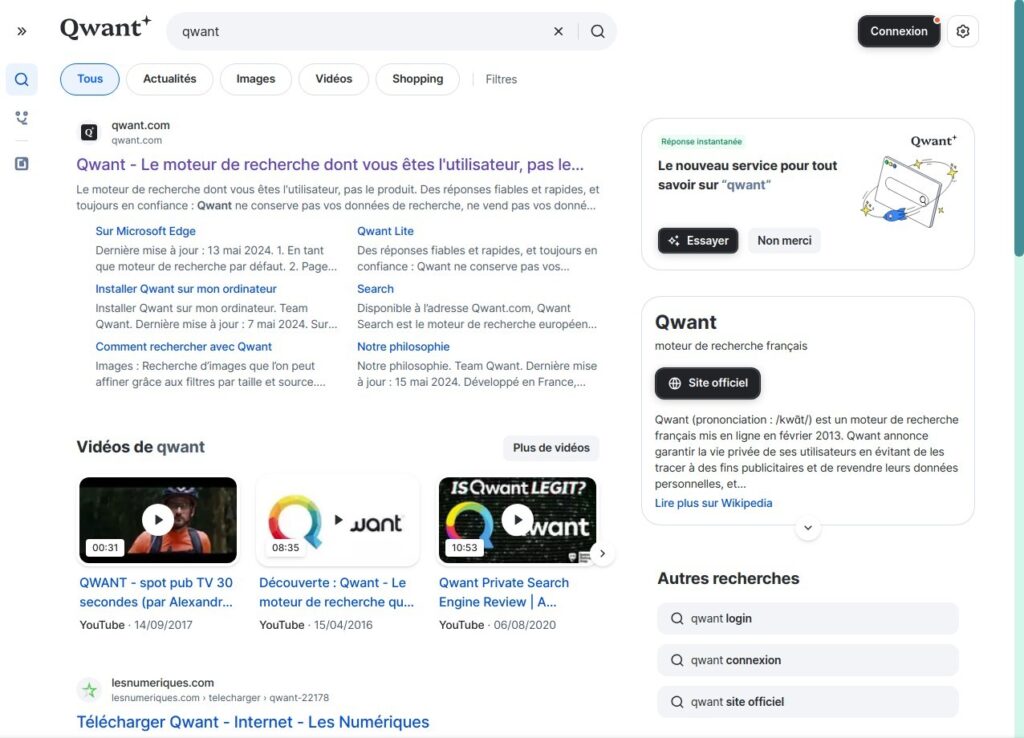Click magnifier icon beside qwant site officiel

click(x=677, y=702)
